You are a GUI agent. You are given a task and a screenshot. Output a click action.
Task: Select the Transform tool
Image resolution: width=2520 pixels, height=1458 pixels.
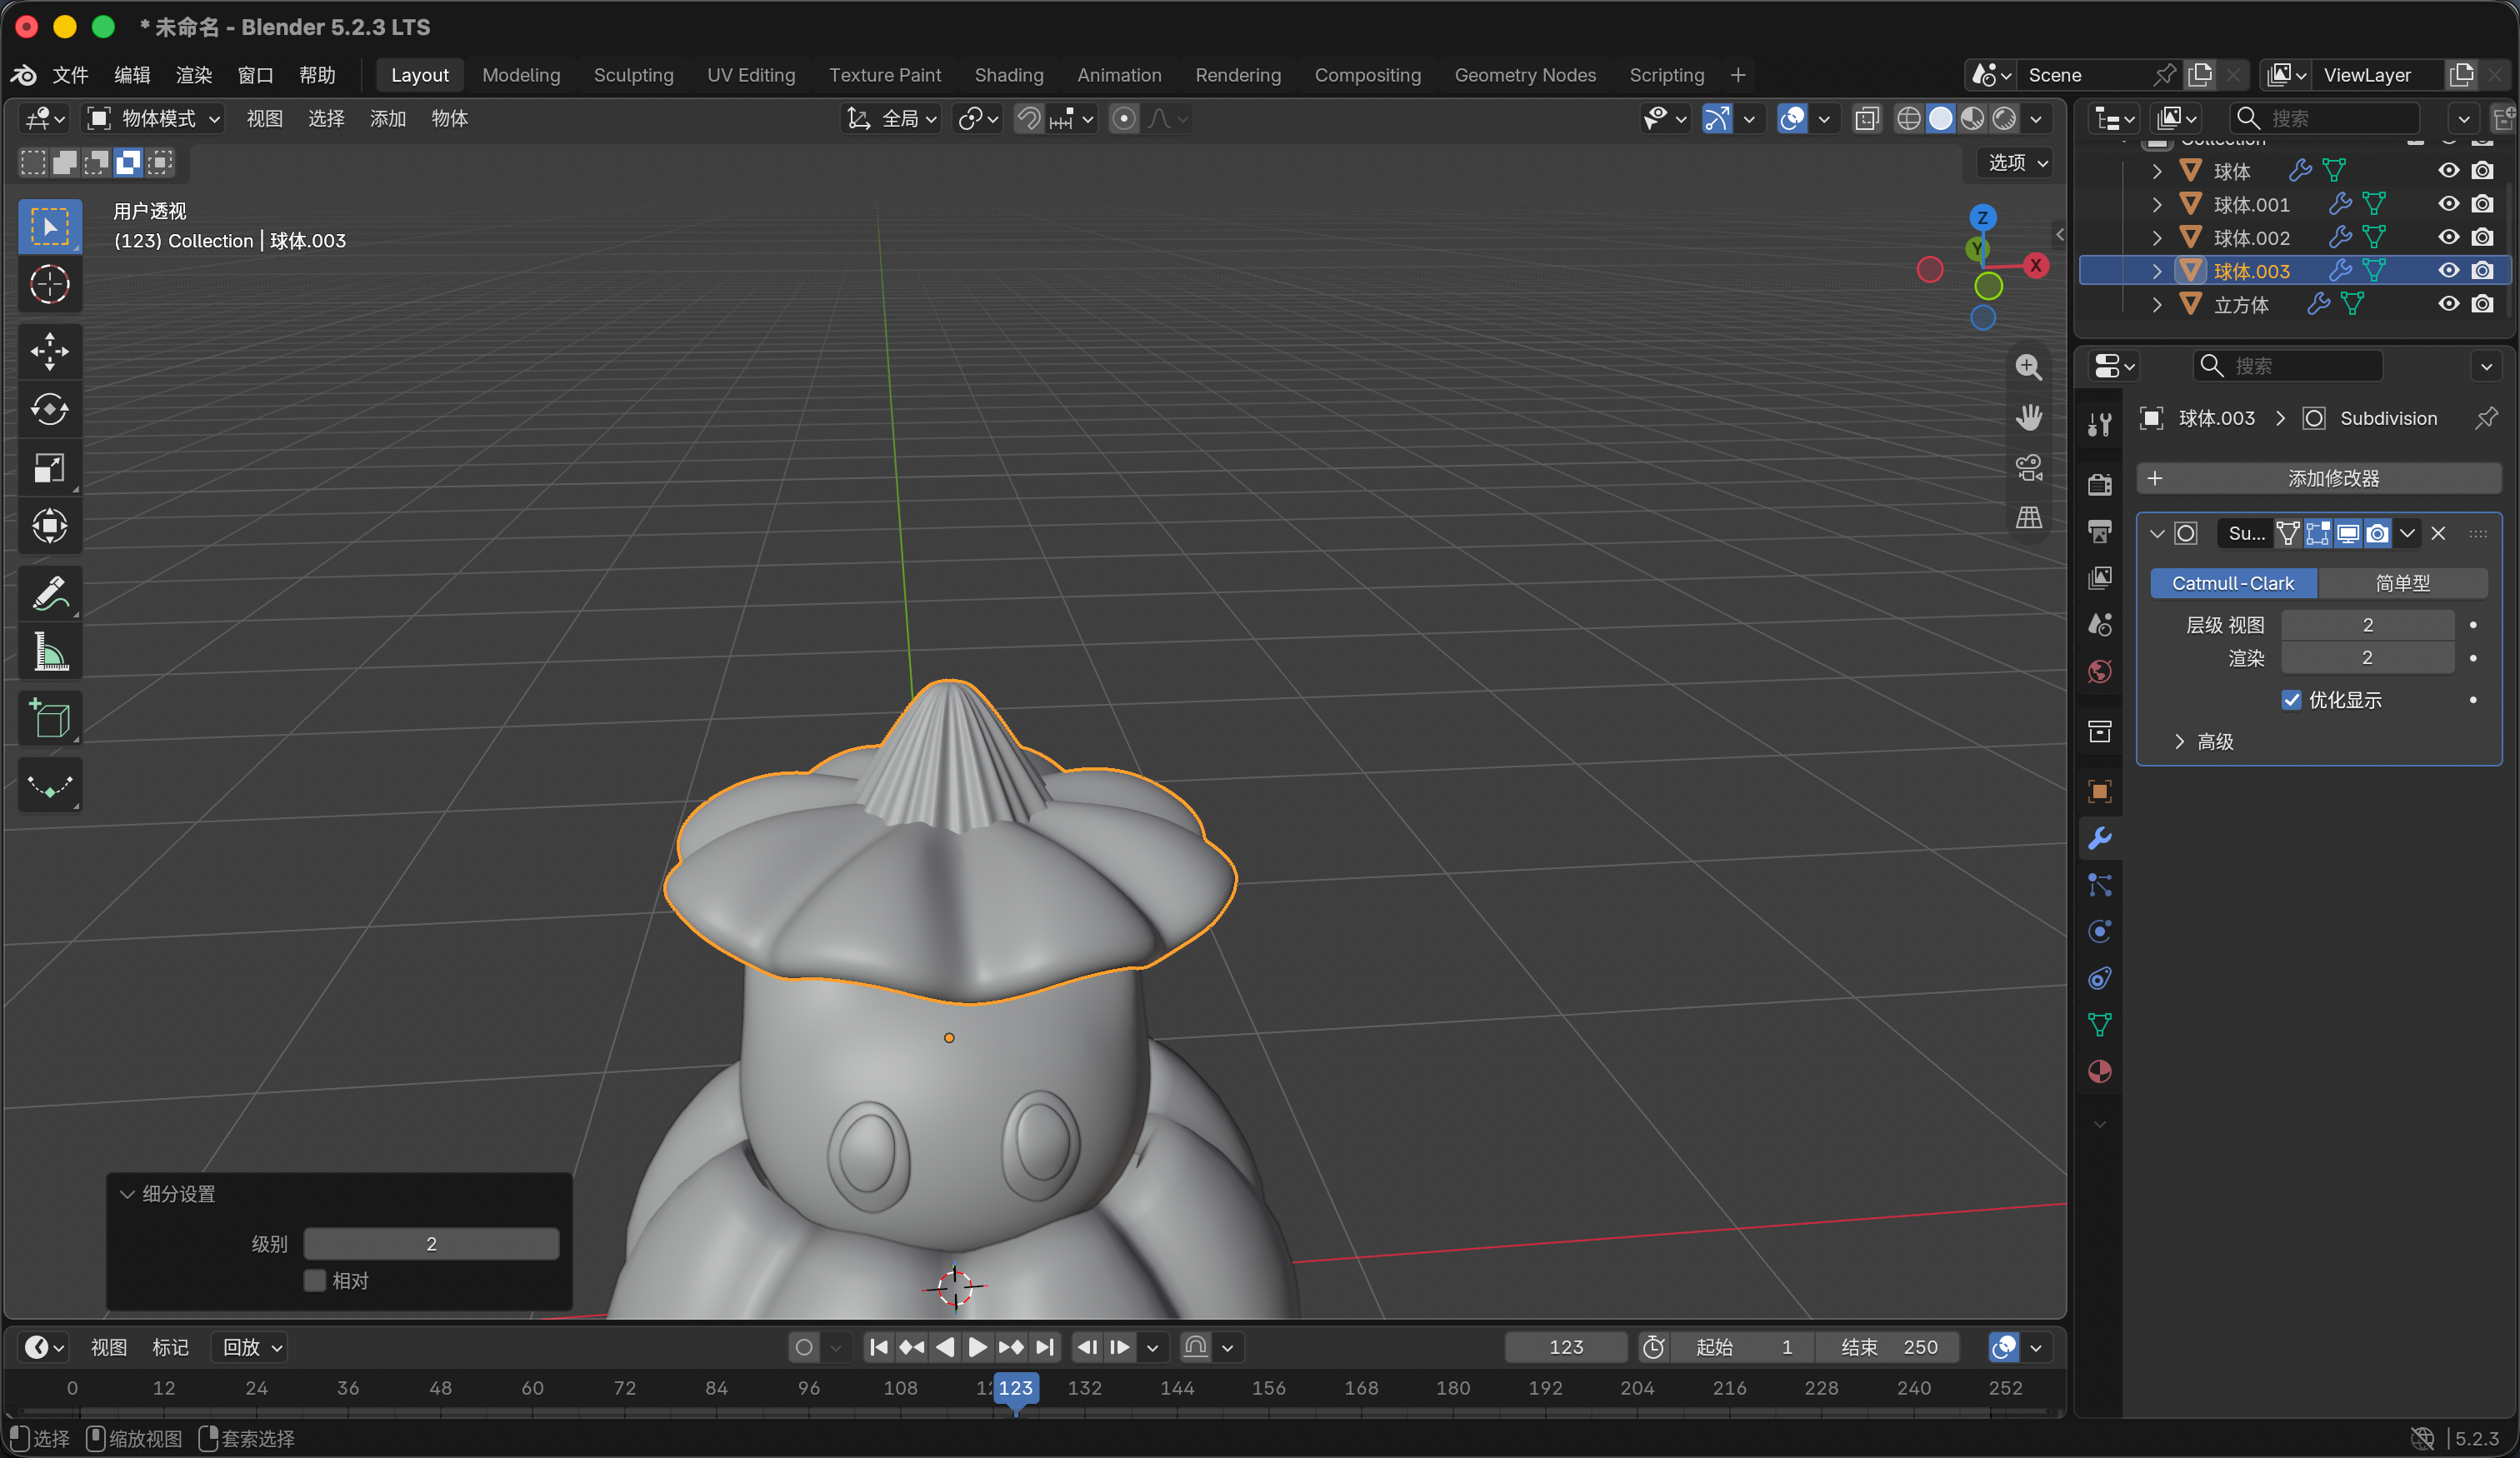(x=49, y=525)
